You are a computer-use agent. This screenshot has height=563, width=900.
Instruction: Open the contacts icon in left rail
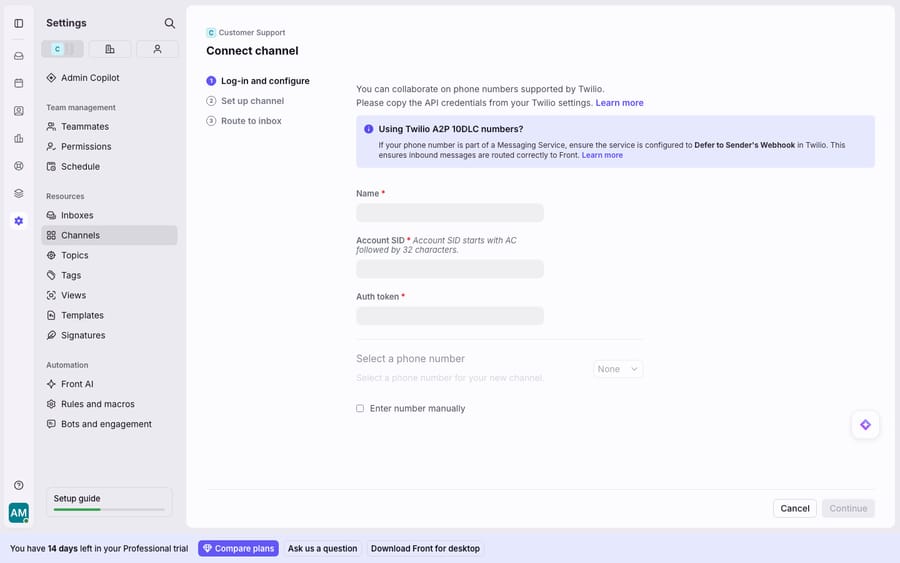coord(18,111)
